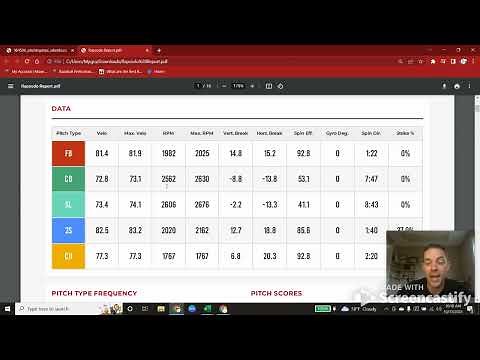The image size is (480, 360).
Task: Click the PITCH SCORES heading
Action: tap(276, 293)
